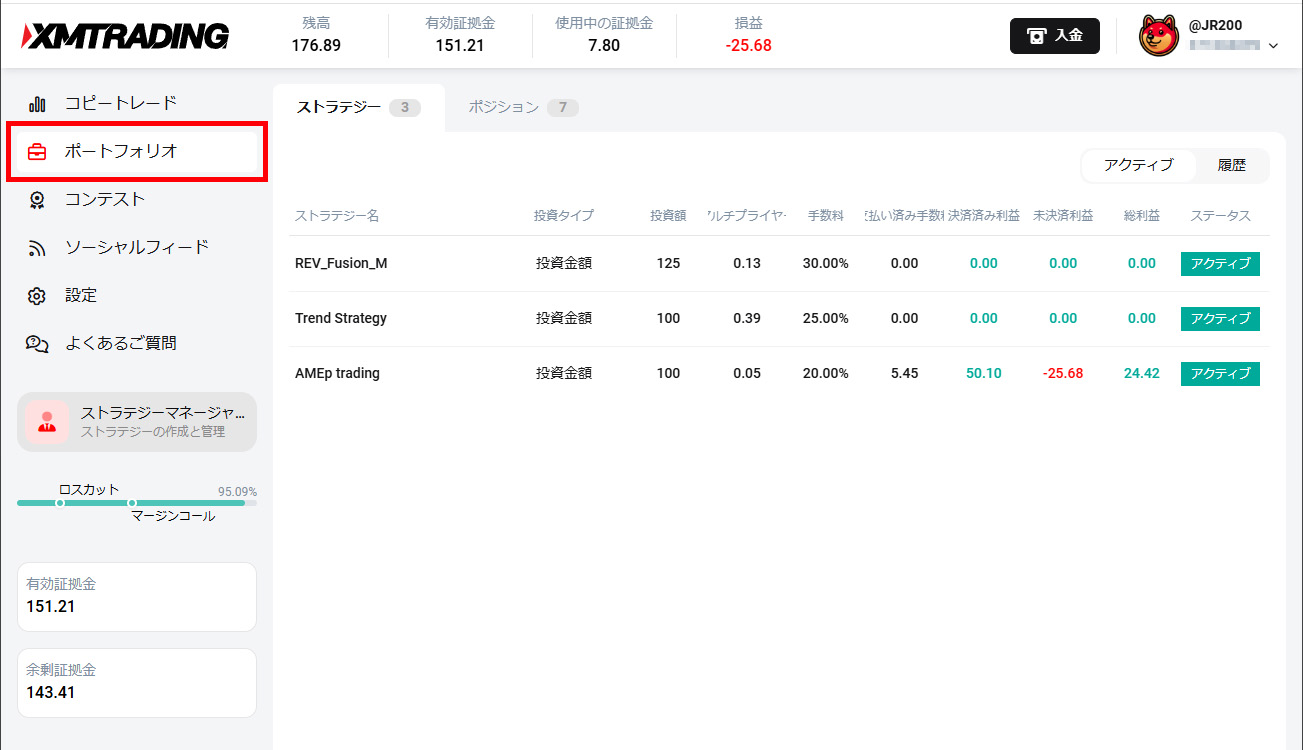
Task: Click the ポジション tab count badge 7
Action: 563,108
